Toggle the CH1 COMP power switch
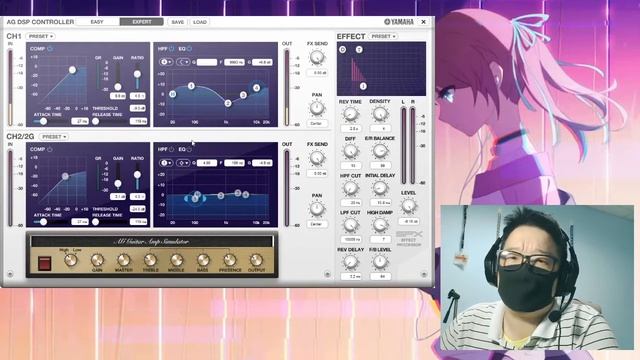Image resolution: width=640 pixels, height=360 pixels. coord(50,49)
